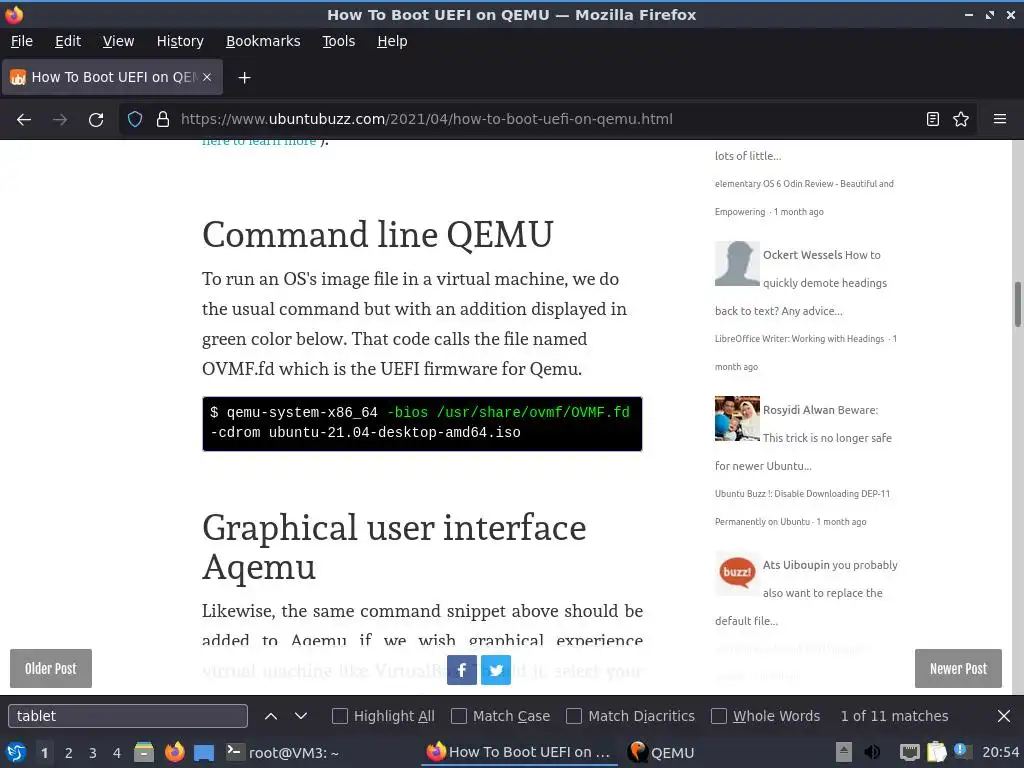Open the File menu
The image size is (1024, 768).
point(22,41)
